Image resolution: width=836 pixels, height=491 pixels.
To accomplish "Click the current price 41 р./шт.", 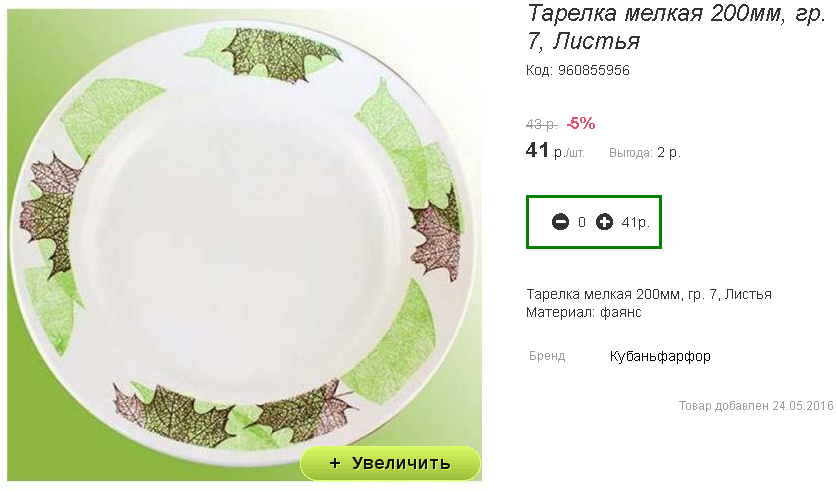I will [x=555, y=151].
